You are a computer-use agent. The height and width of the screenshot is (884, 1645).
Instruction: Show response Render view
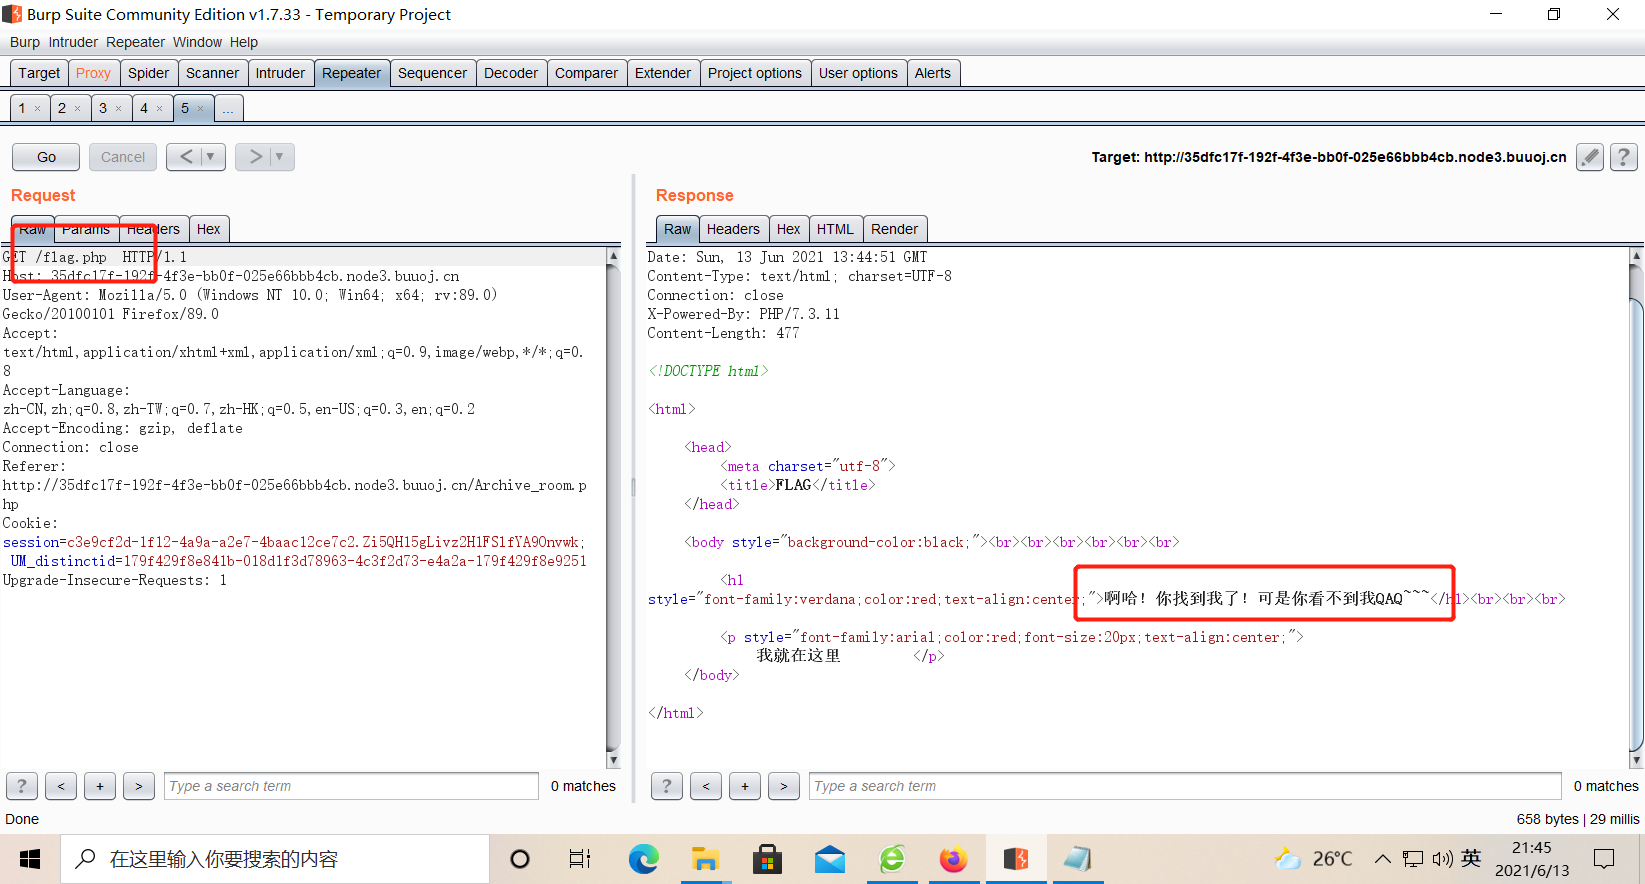[894, 229]
